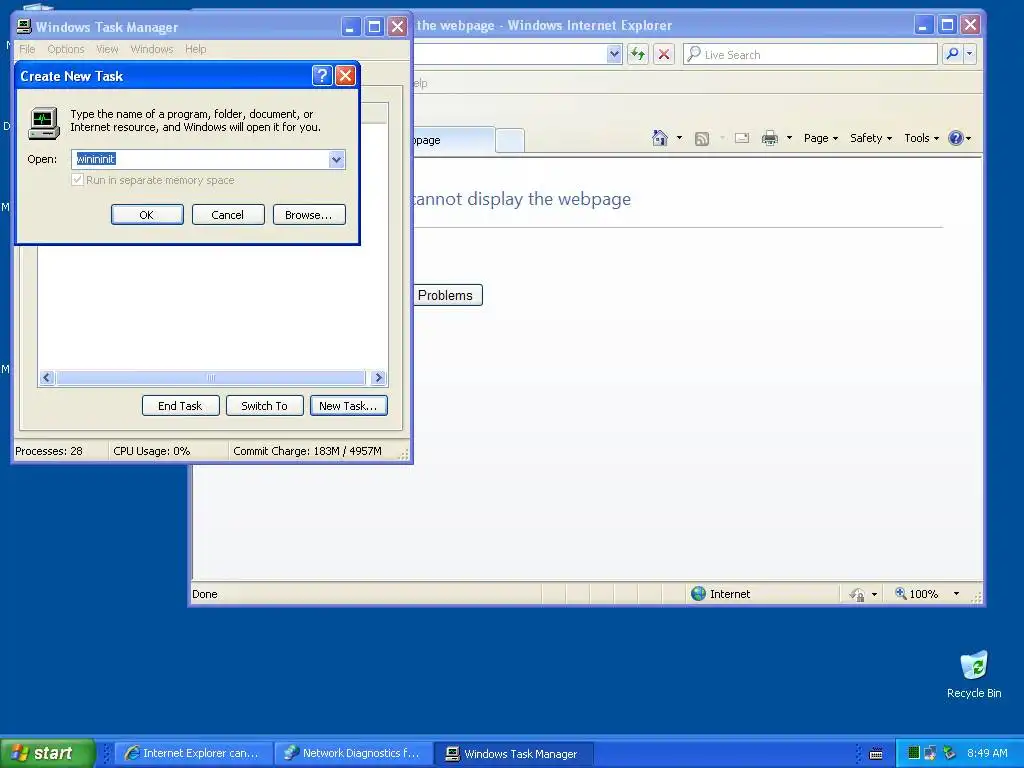Click Switch To in Task Manager
1024x768 pixels.
[264, 406]
